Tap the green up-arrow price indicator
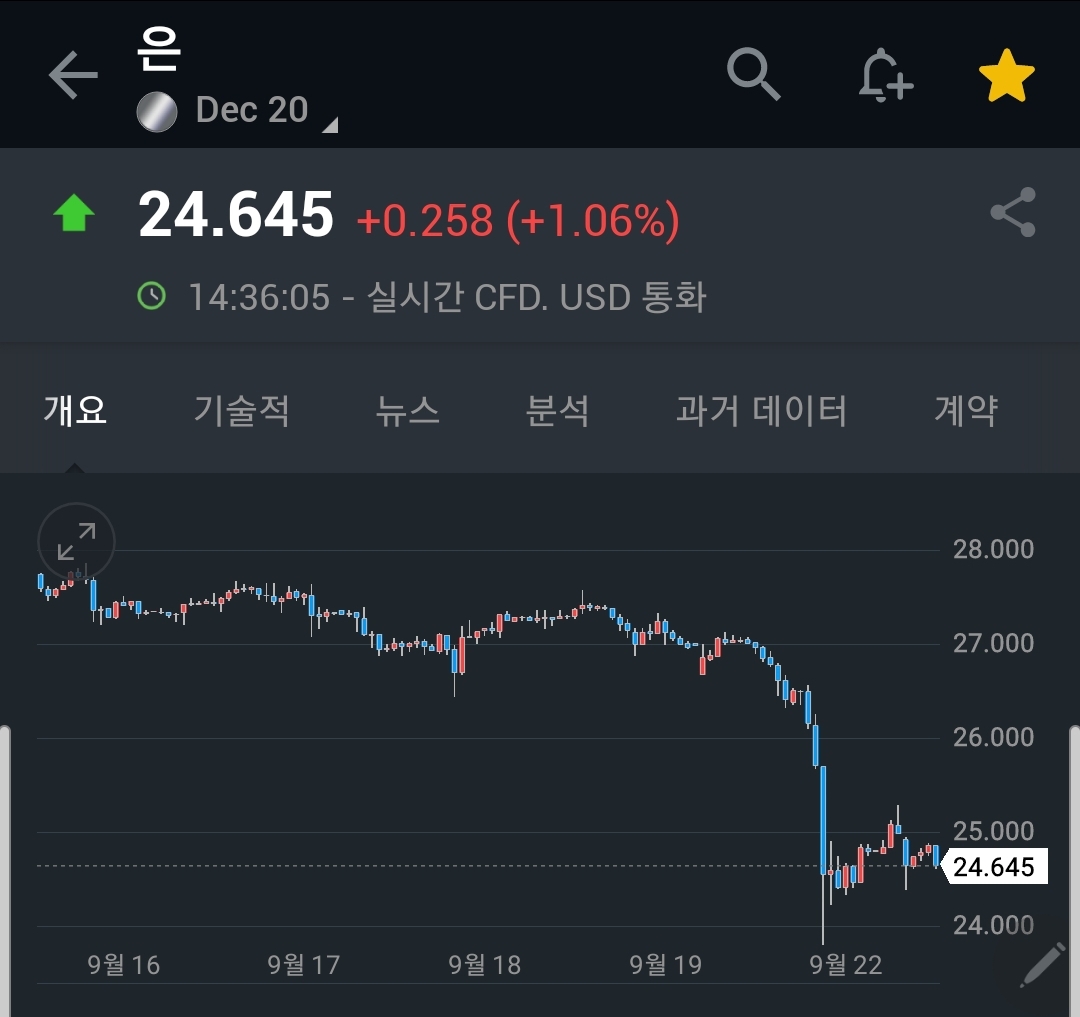This screenshot has height=1017, width=1080. tap(74, 213)
